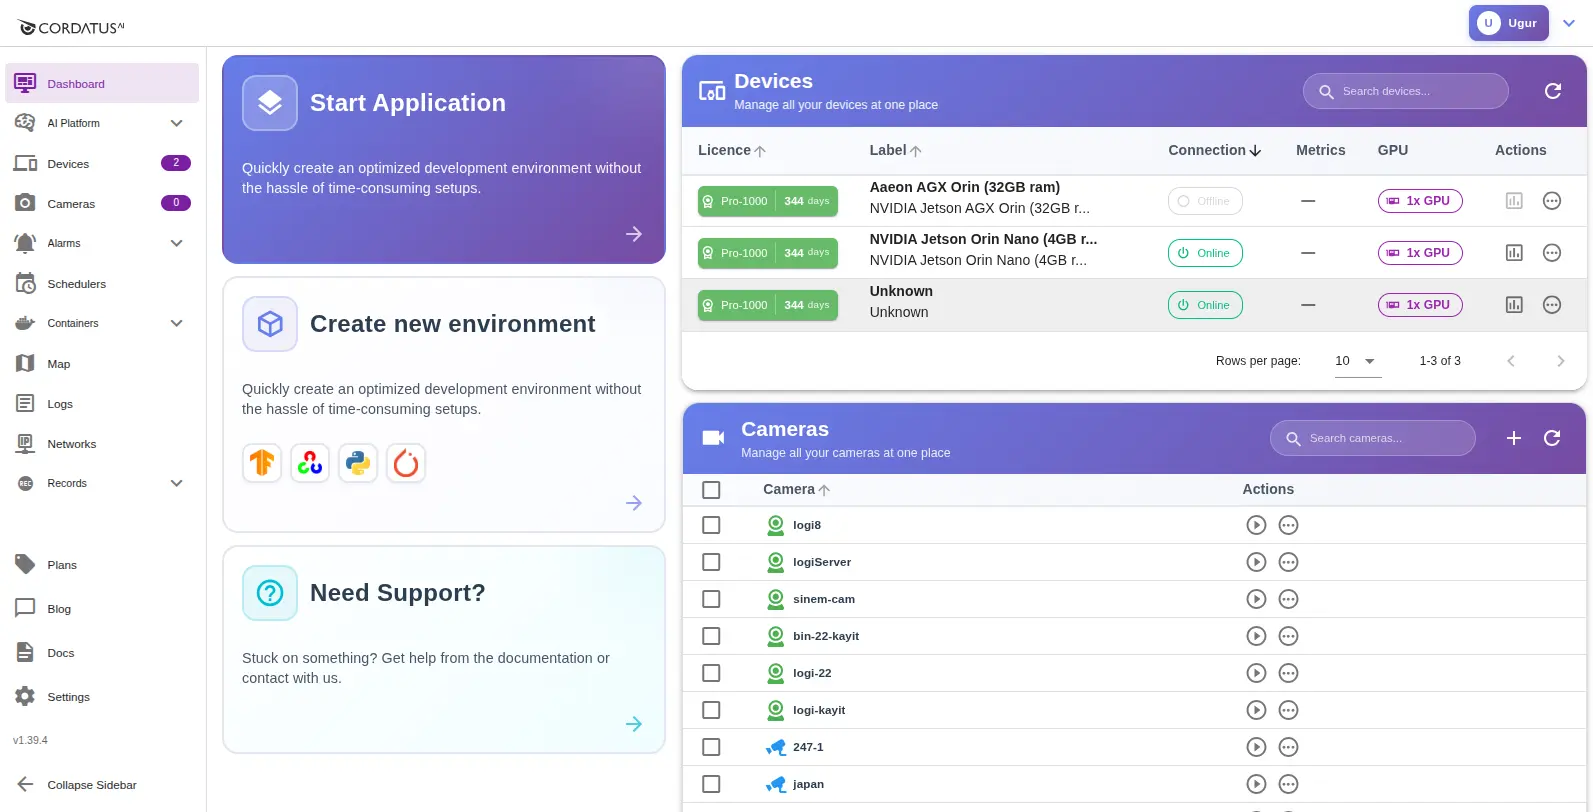This screenshot has height=812, width=1593.
Task: Check the logi-kayit camera checkbox
Action: point(711,710)
